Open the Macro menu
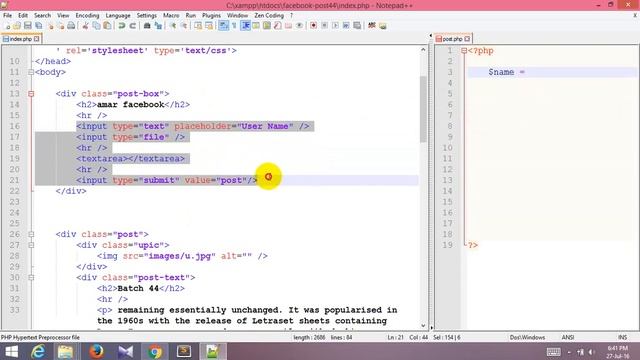This screenshot has width=640, height=360. click(171, 15)
